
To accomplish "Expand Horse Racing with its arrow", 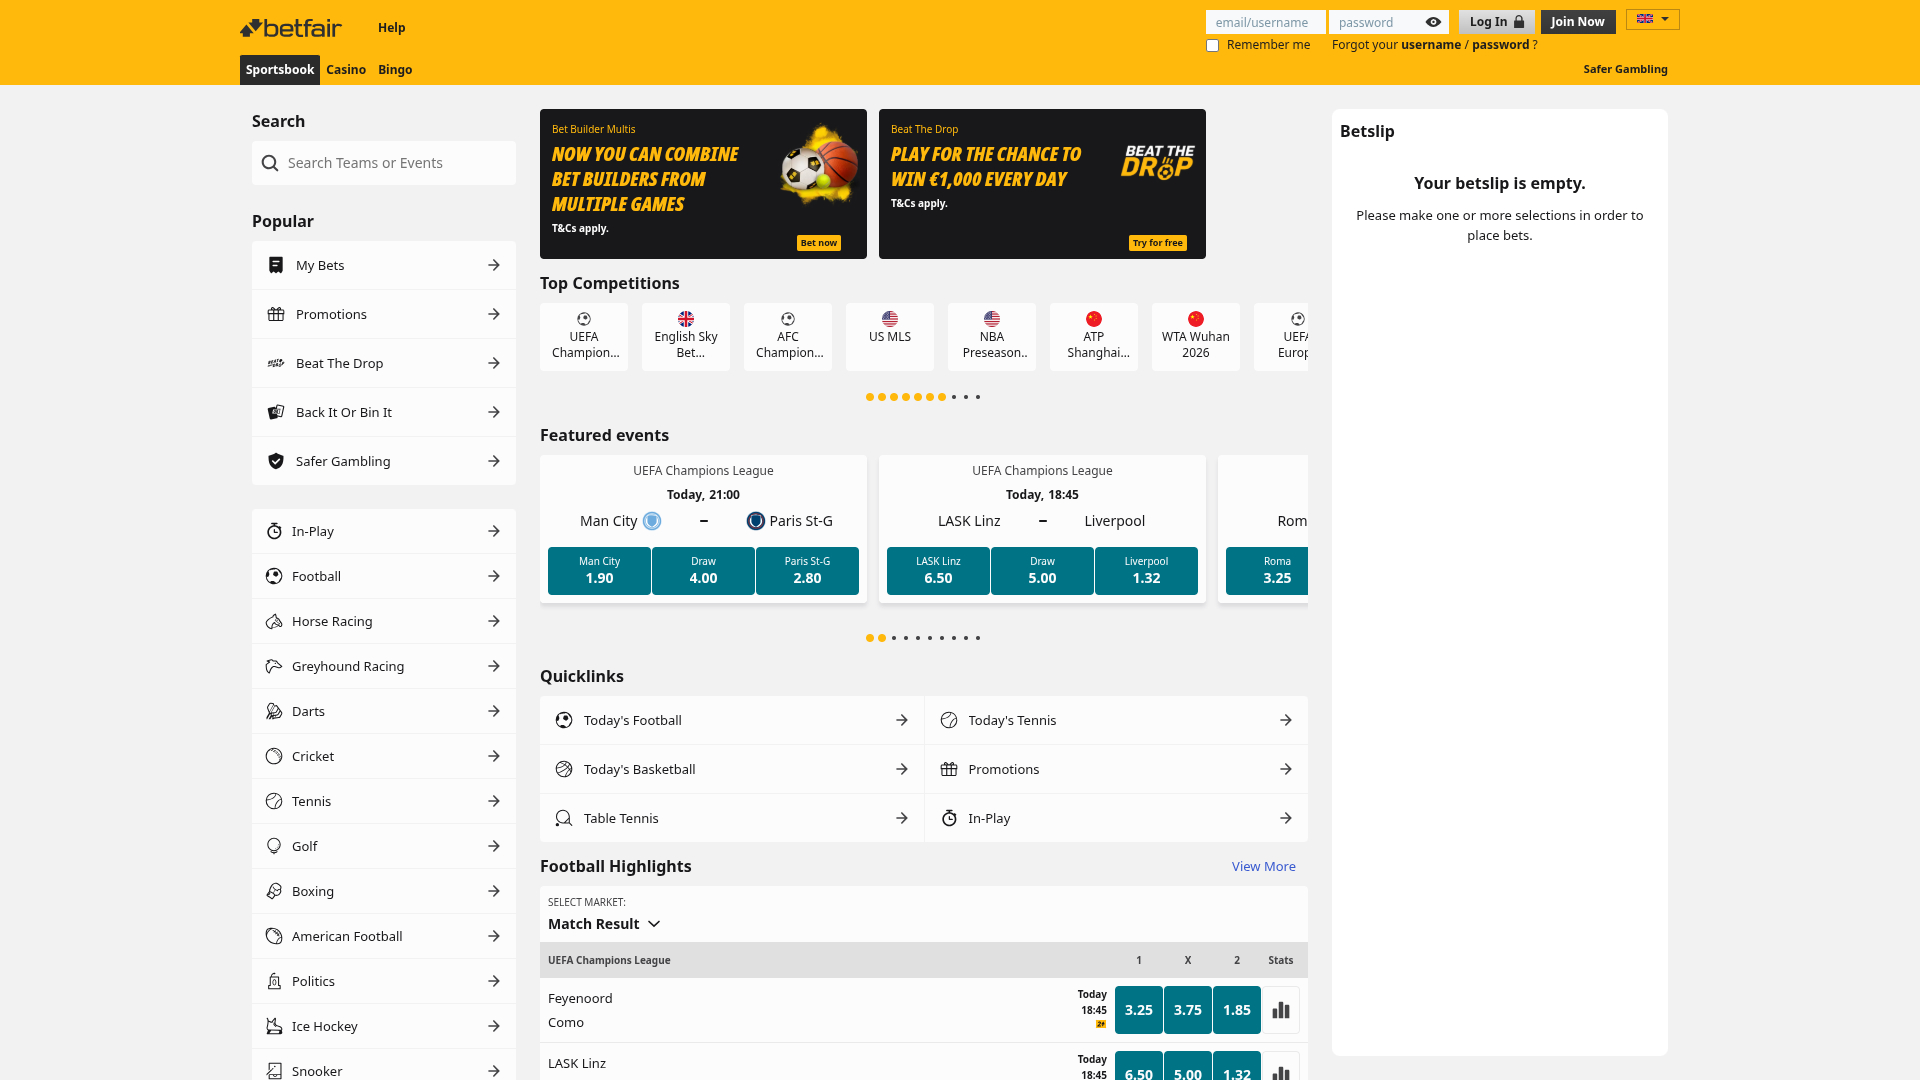I will tap(494, 621).
